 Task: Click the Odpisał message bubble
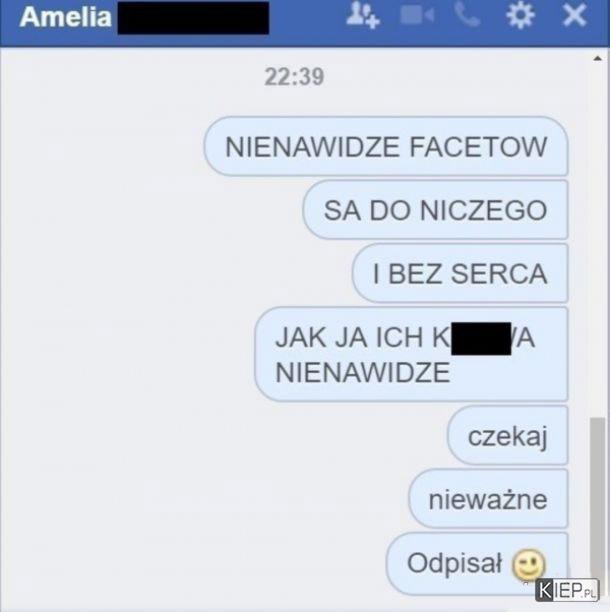tap(477, 564)
